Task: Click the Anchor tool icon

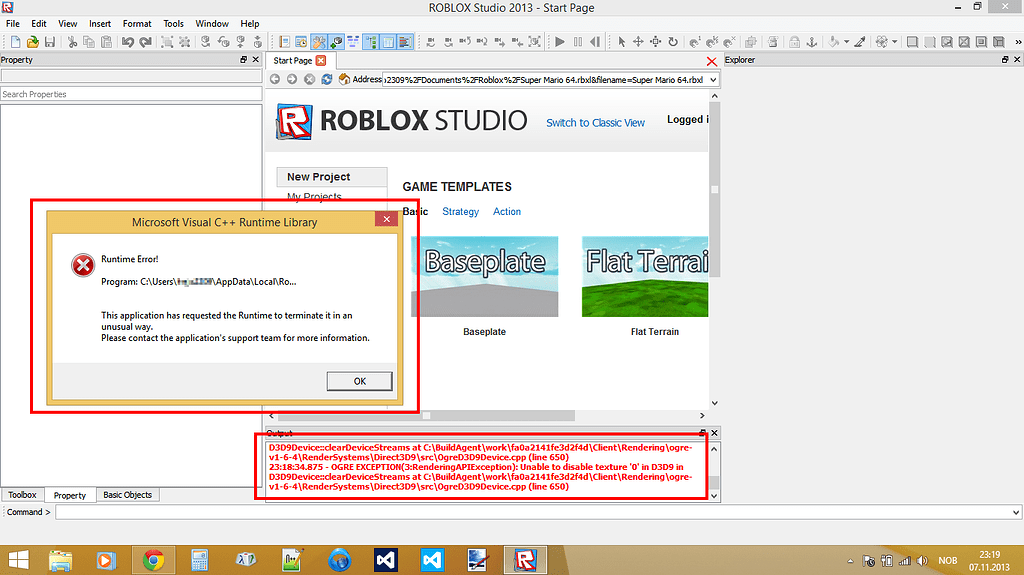Action: click(x=812, y=42)
